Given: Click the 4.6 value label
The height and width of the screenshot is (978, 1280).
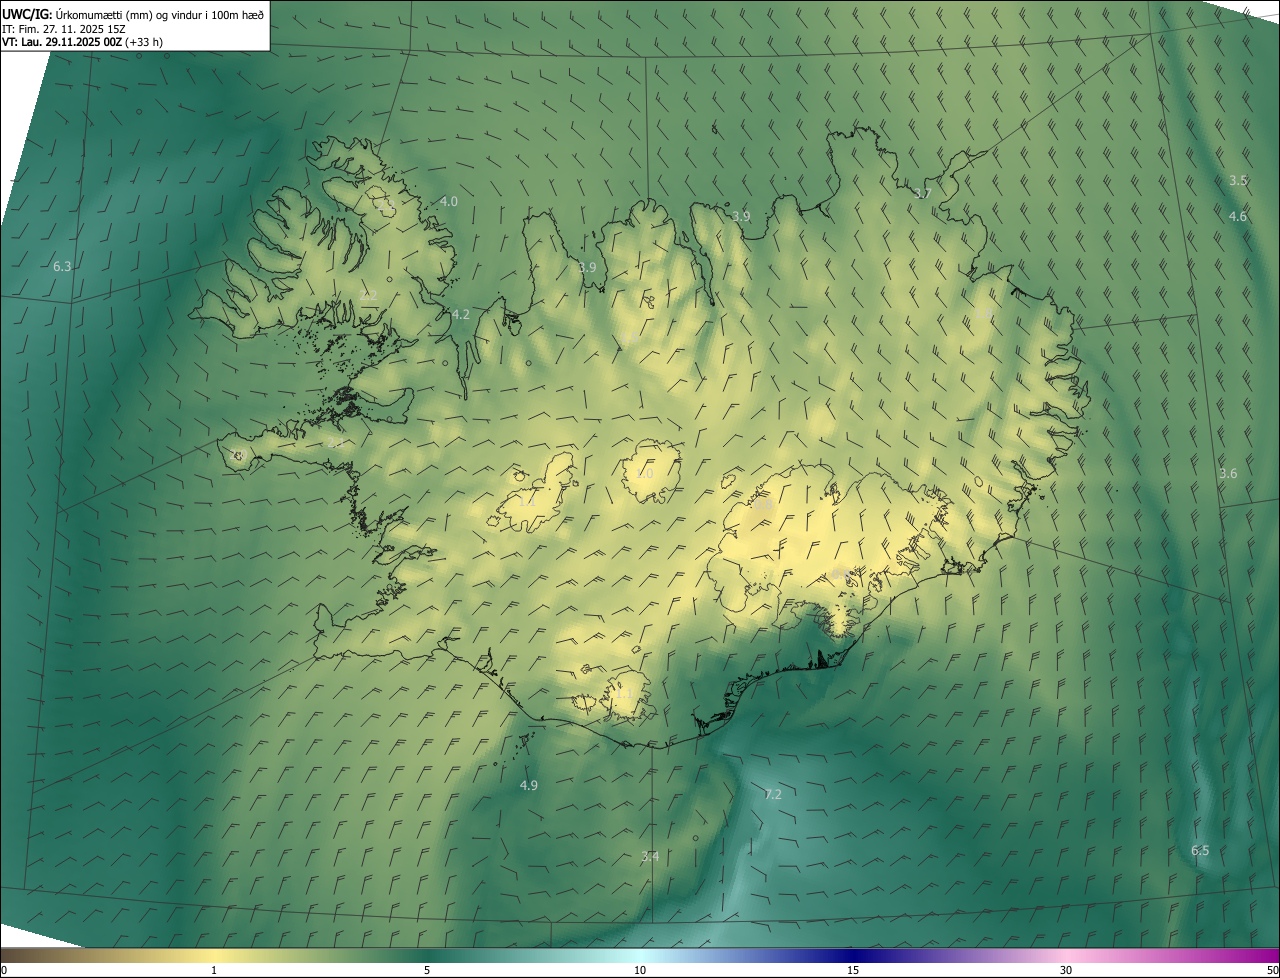Looking at the screenshot, I should point(1238,216).
